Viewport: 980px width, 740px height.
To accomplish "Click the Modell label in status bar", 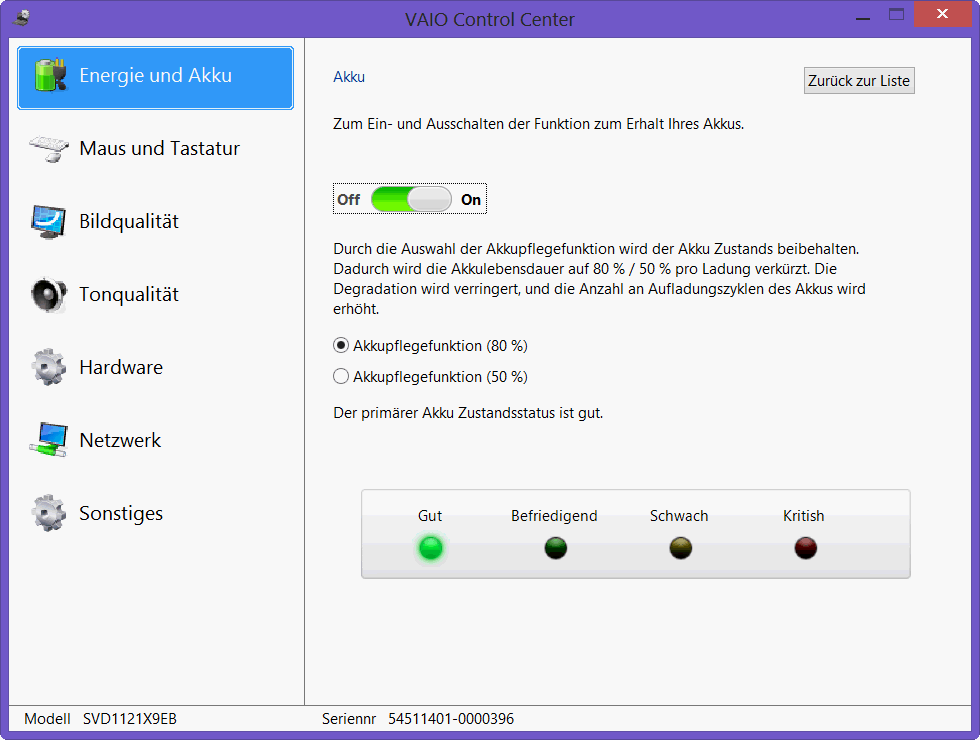I will point(47,719).
